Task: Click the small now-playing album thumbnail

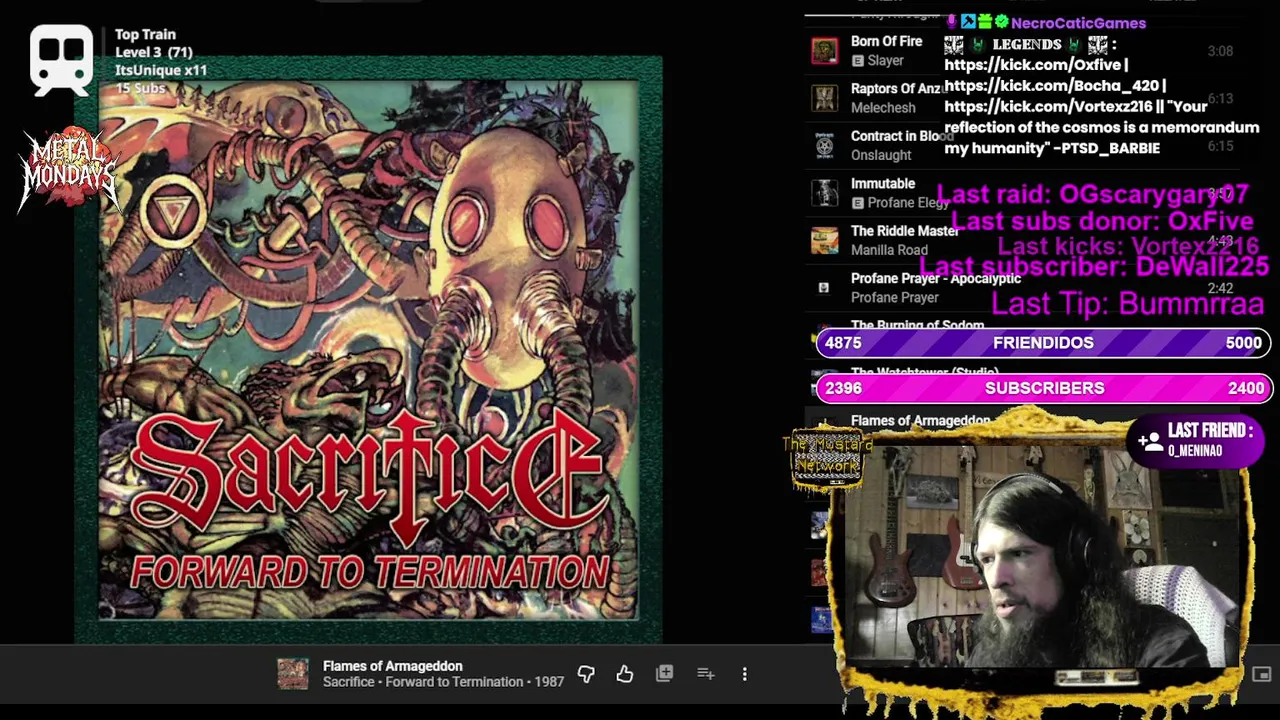Action: coord(293,674)
